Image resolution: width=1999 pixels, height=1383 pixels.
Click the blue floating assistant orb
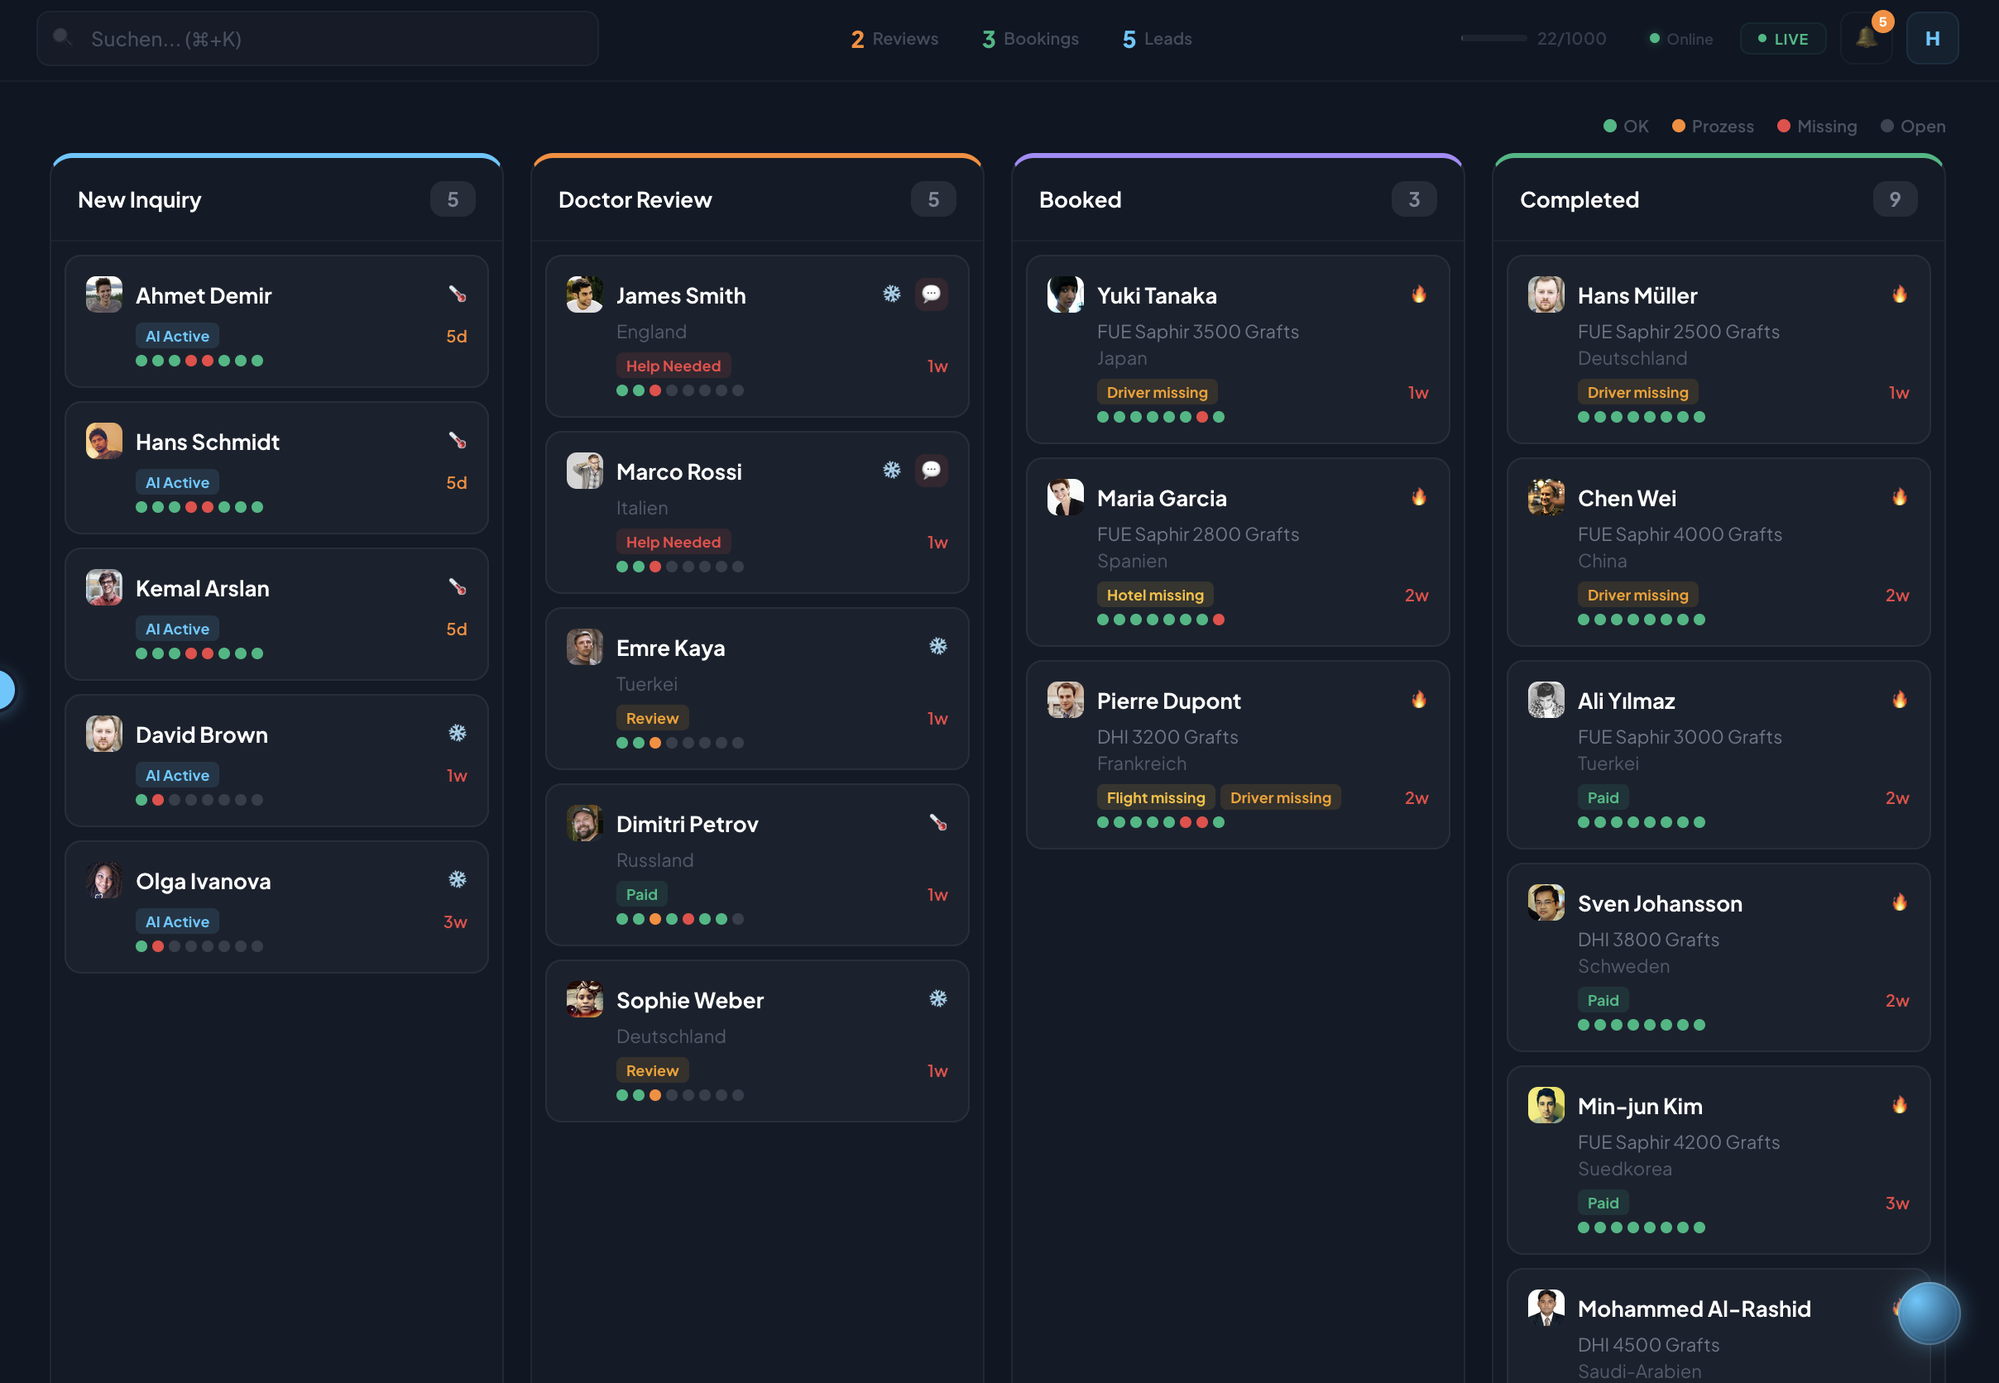point(1928,1313)
